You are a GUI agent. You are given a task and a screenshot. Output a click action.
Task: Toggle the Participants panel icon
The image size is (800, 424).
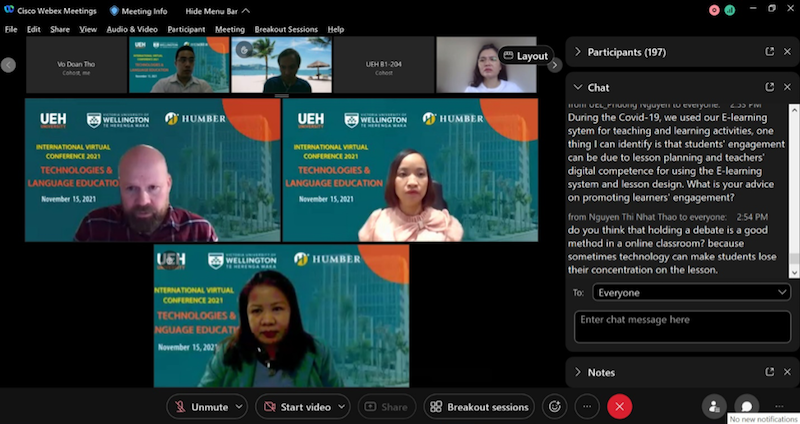point(714,407)
